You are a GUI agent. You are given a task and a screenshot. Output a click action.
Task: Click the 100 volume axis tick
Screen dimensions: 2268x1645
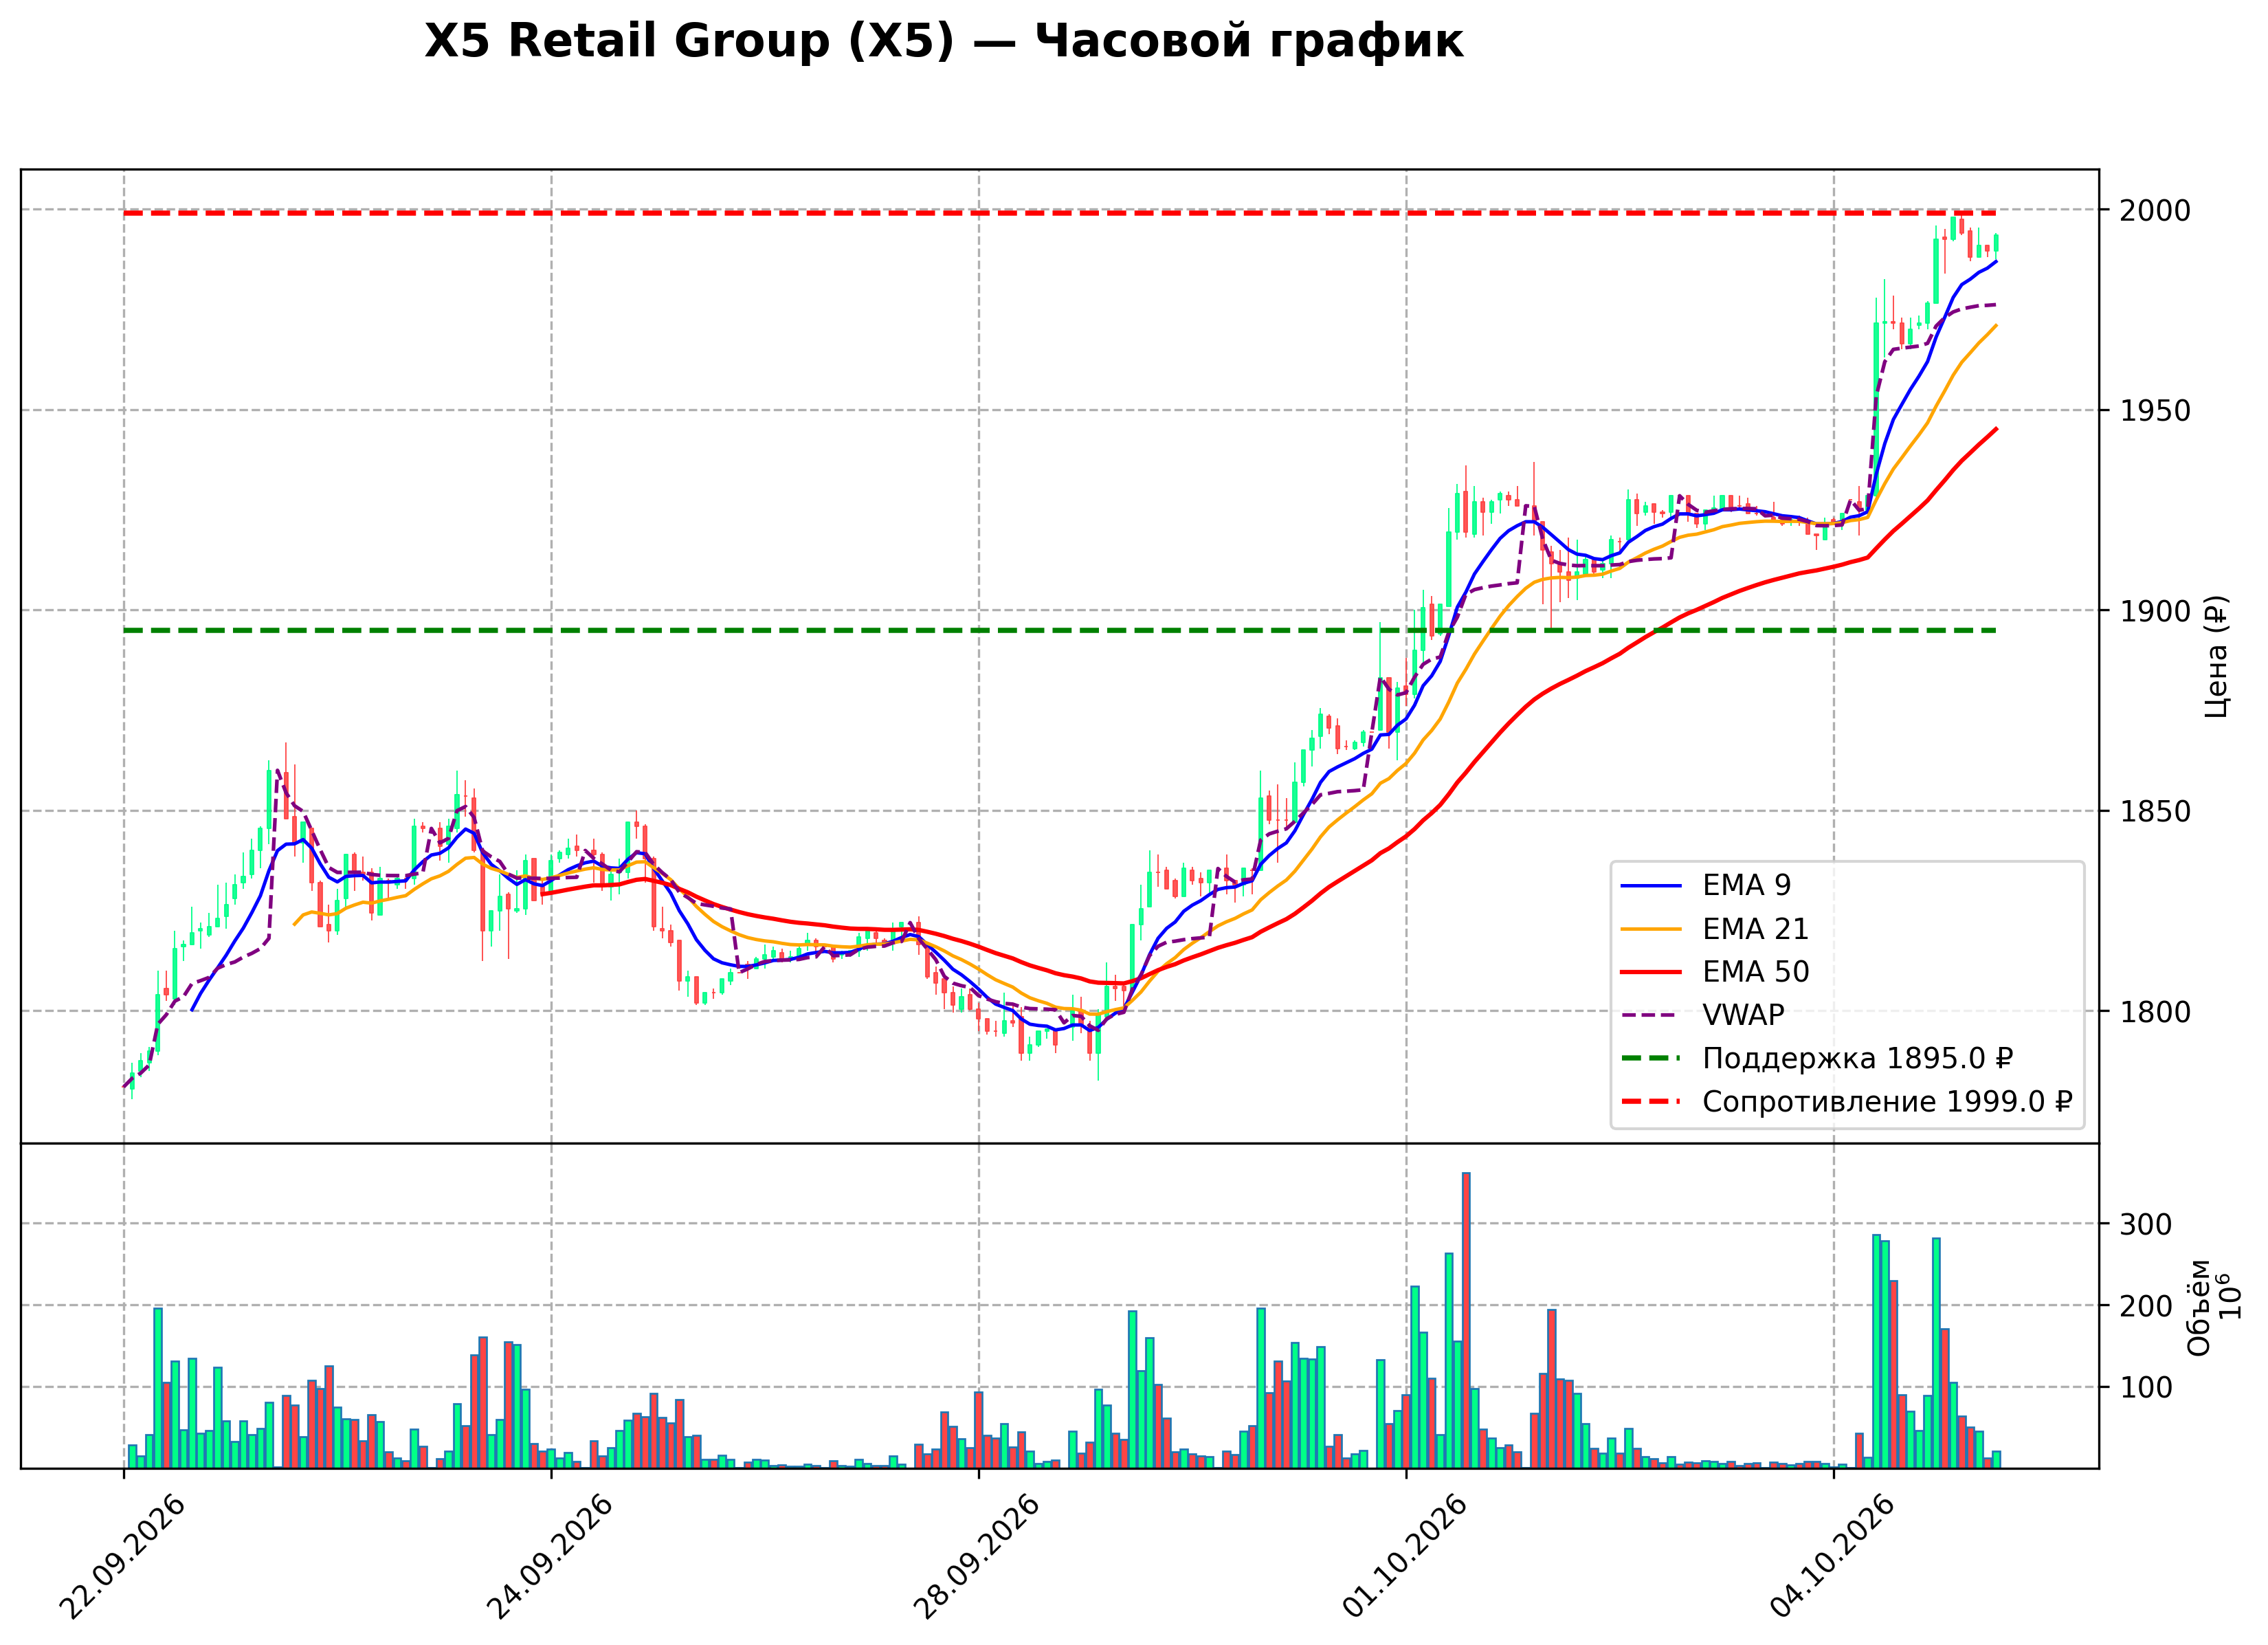tap(2146, 1387)
